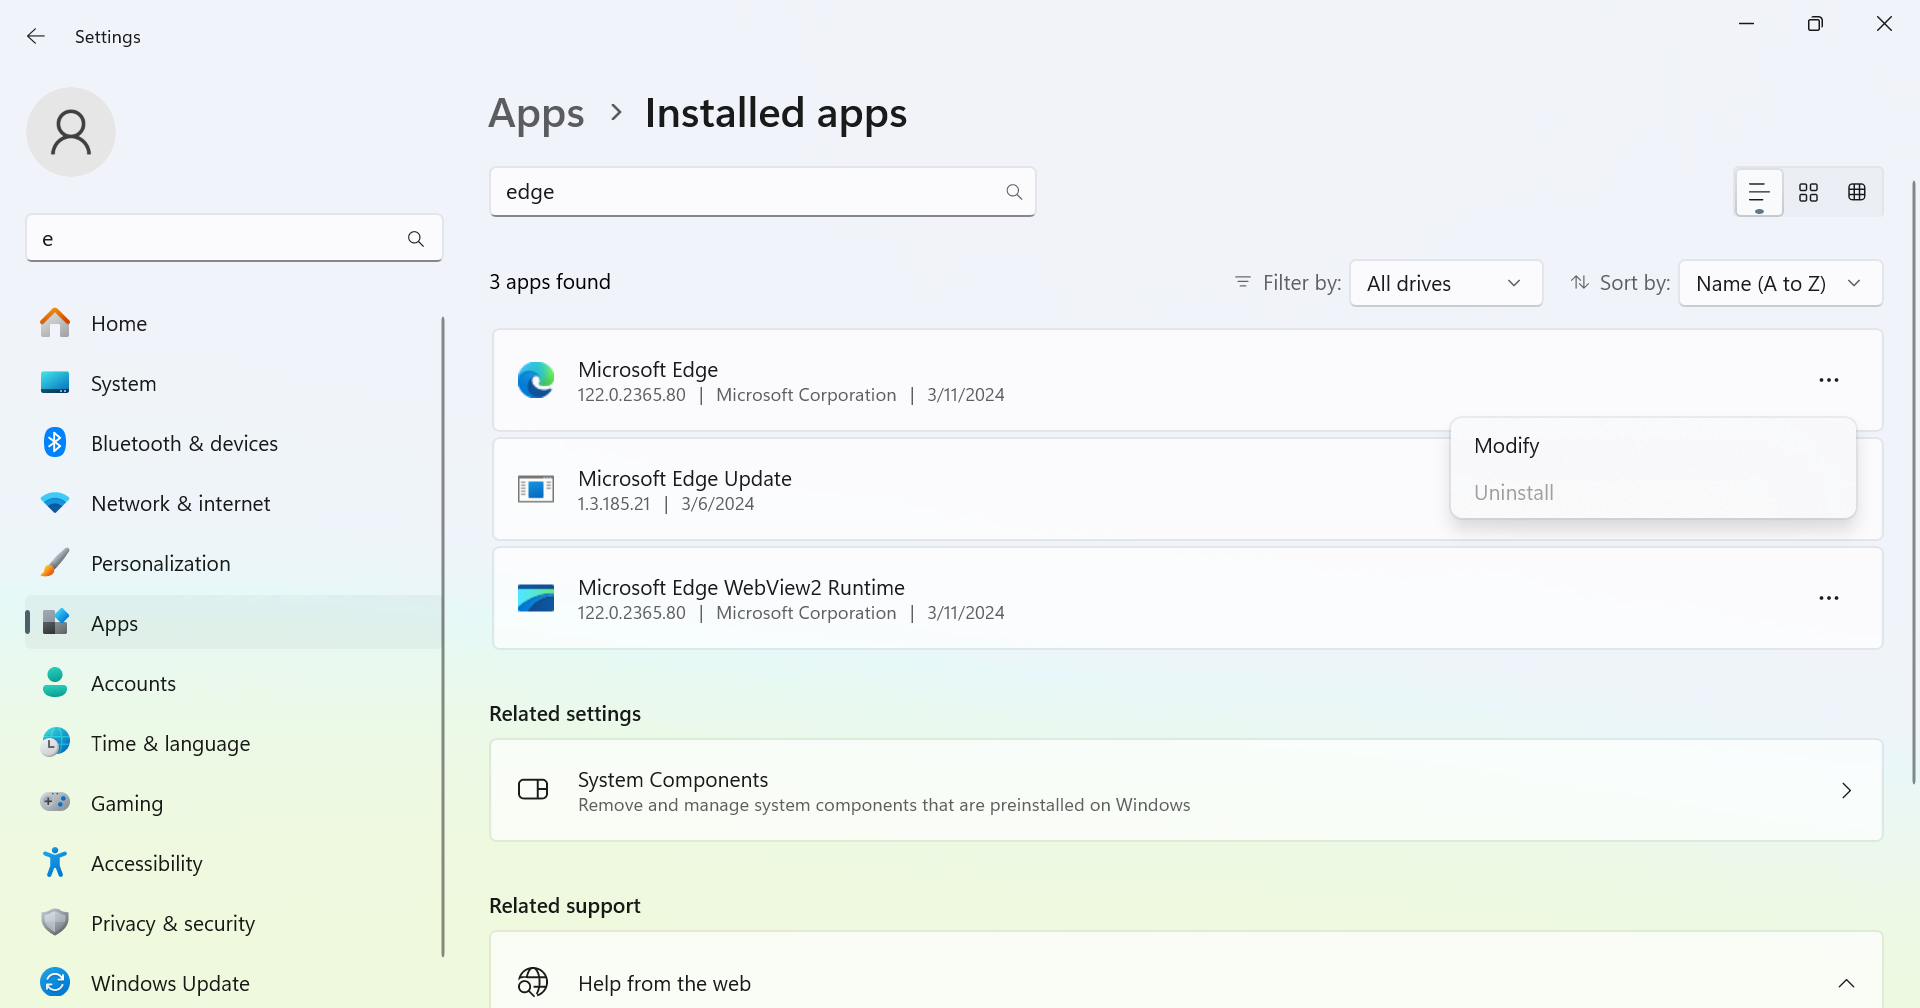The height and width of the screenshot is (1008, 1920).
Task: Click the Bluetooth icon in sidebar
Action: 55,442
